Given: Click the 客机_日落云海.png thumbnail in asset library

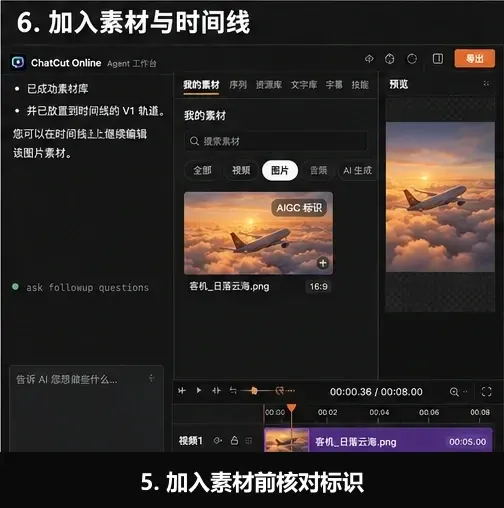Looking at the screenshot, I should [258, 233].
